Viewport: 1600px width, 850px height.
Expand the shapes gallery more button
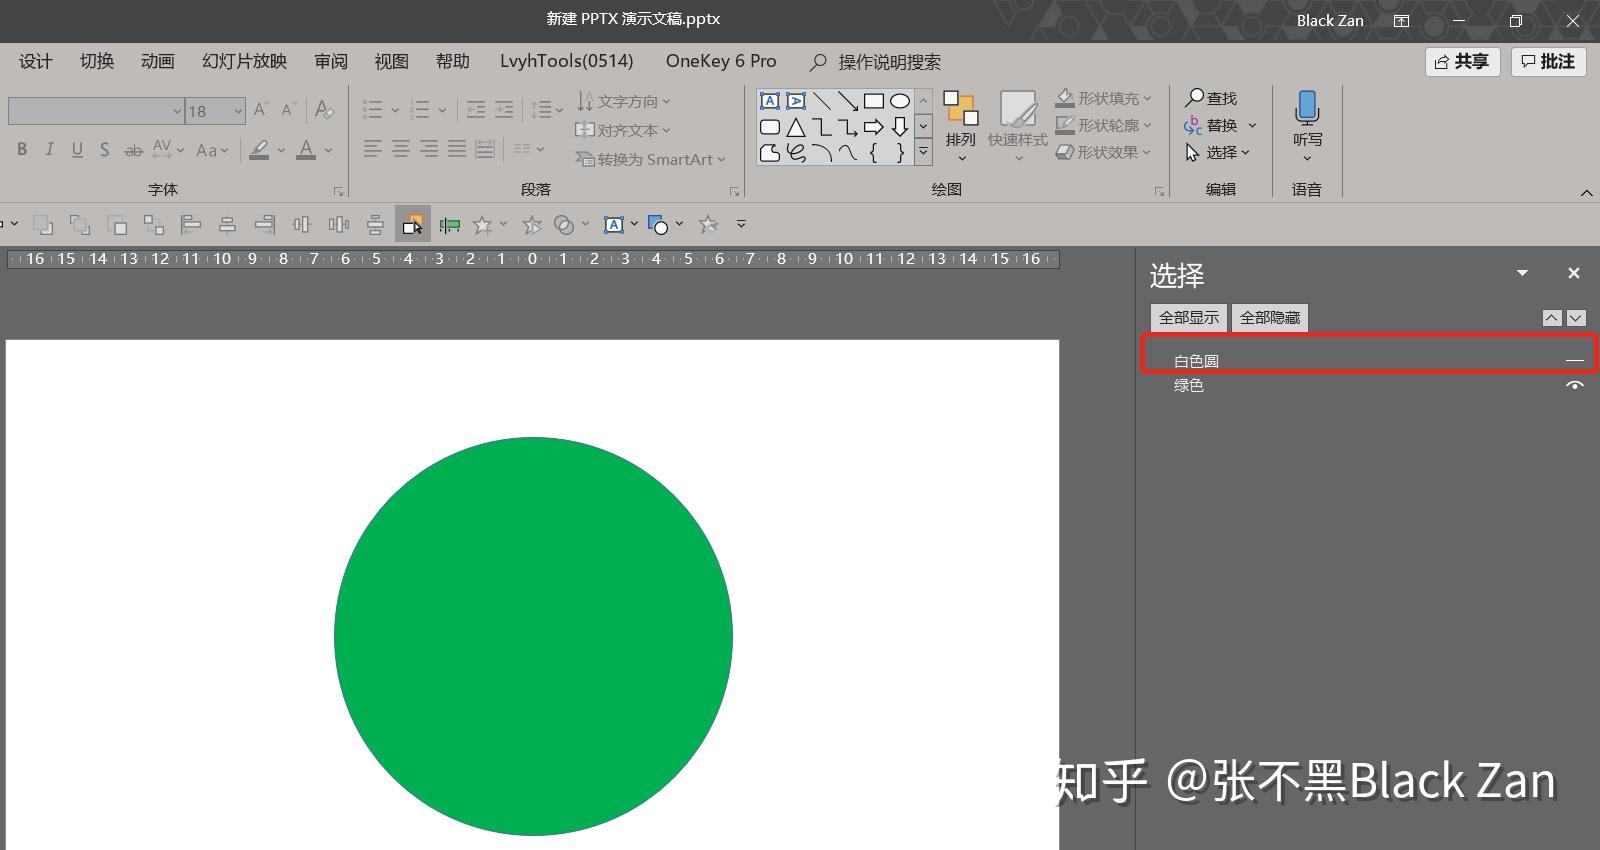tap(923, 152)
